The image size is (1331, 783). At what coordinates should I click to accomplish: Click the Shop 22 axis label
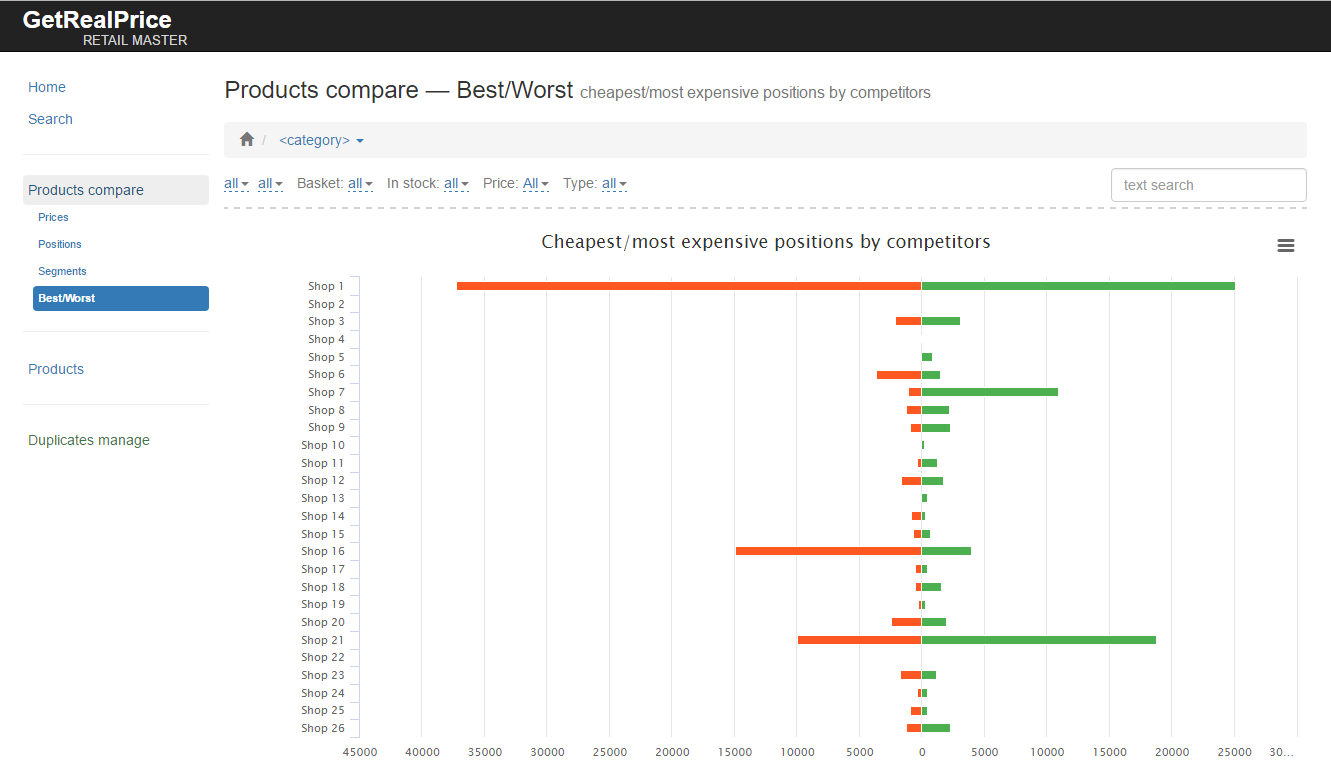tap(323, 657)
